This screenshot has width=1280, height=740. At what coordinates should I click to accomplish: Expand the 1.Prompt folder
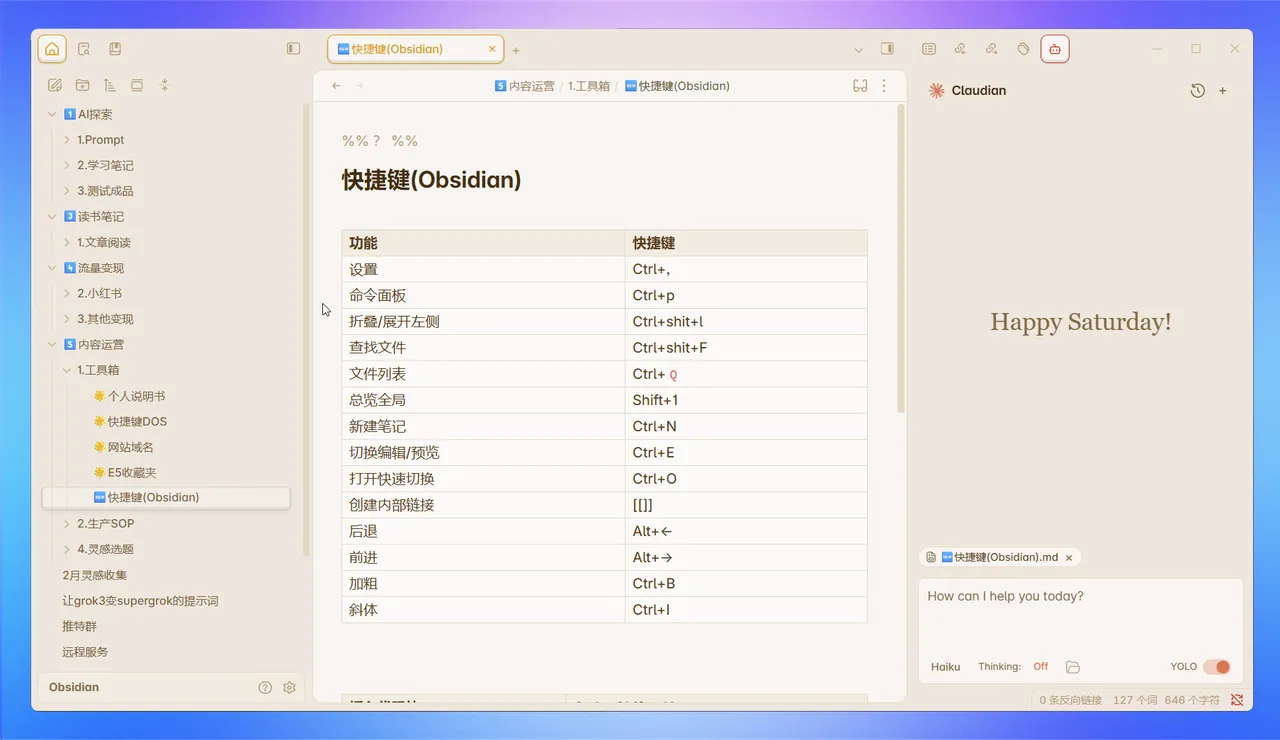[67, 140]
